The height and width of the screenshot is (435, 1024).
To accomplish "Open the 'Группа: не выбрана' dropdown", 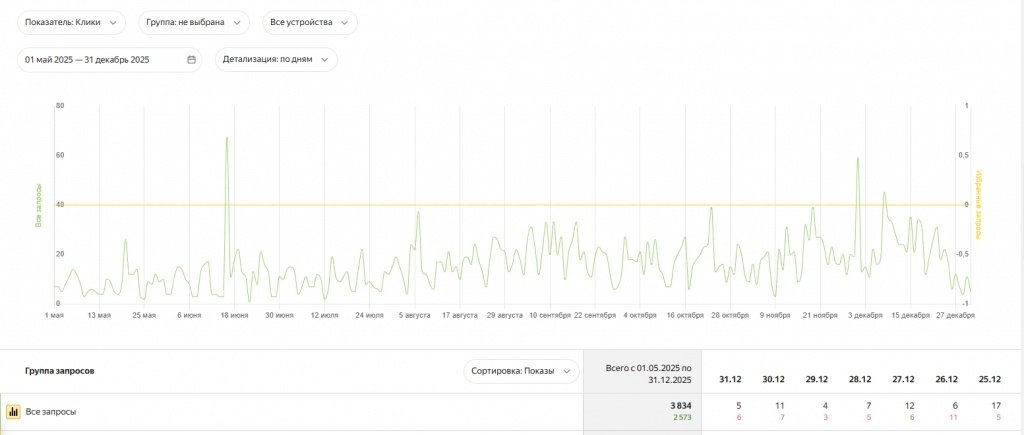I will [194, 22].
